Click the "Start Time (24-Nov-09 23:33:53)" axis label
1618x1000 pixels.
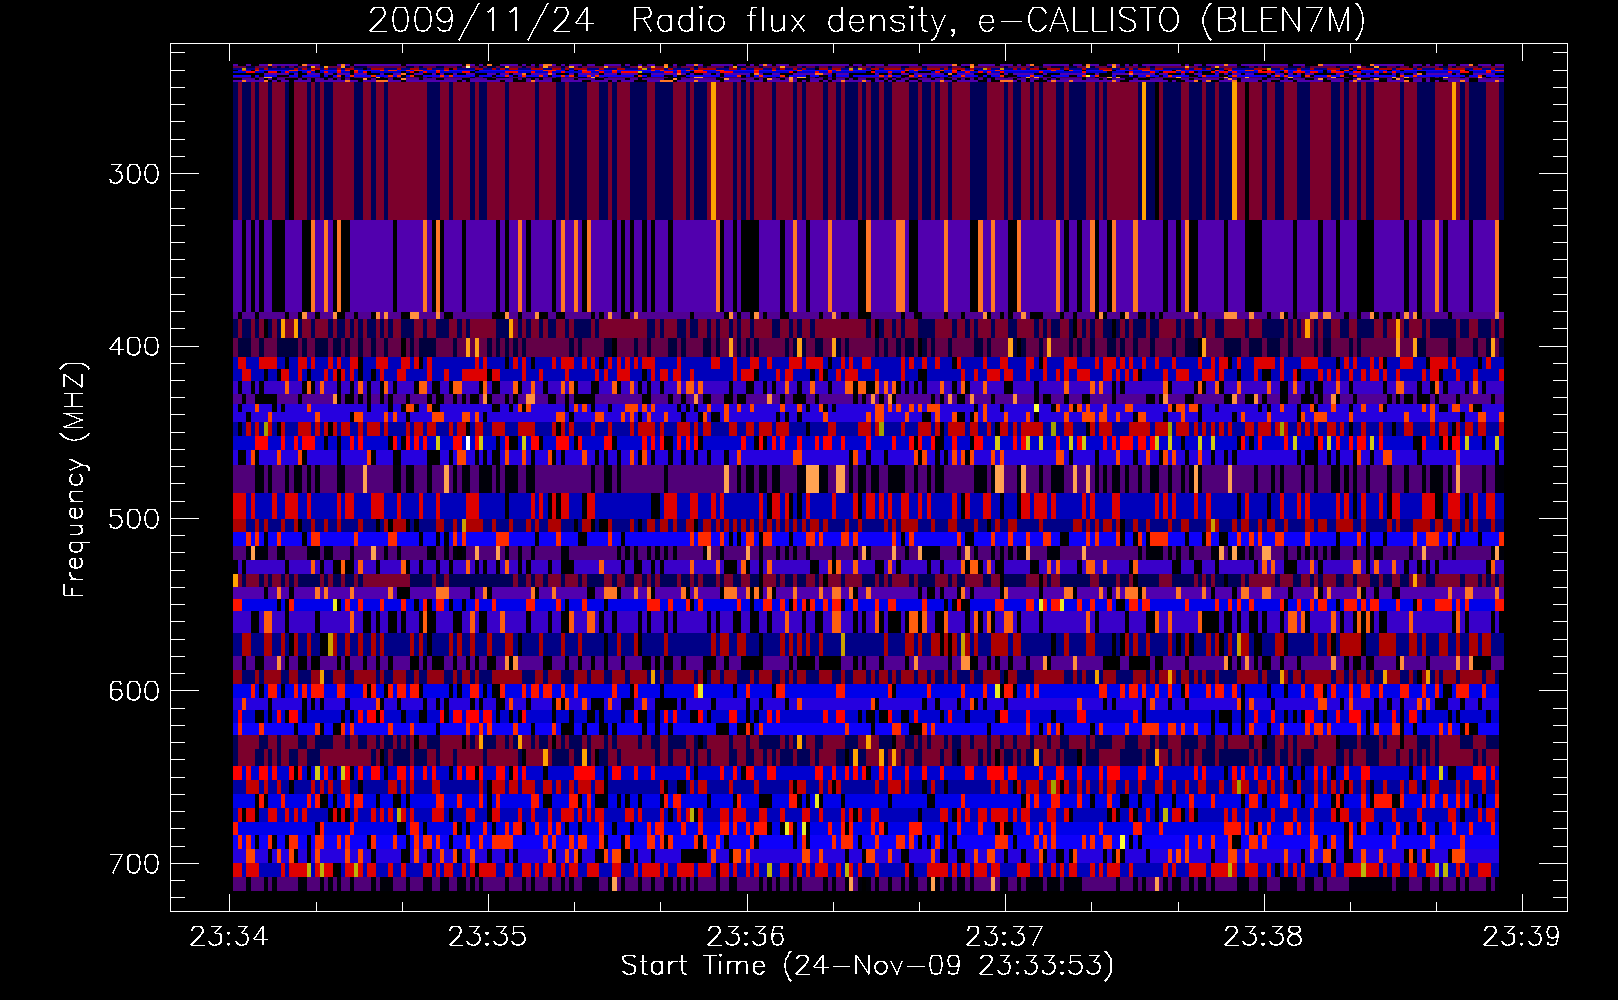click(x=867, y=966)
